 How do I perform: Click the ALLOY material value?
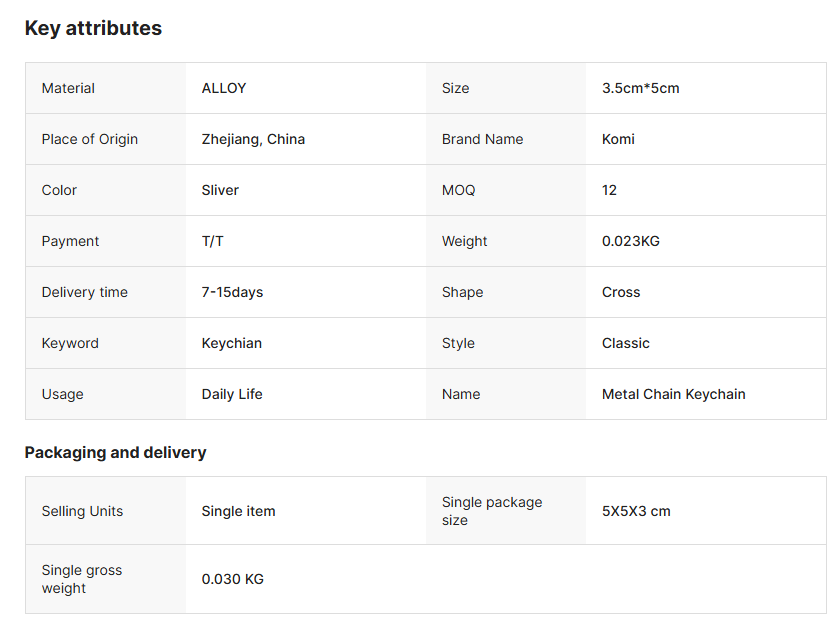tap(224, 88)
